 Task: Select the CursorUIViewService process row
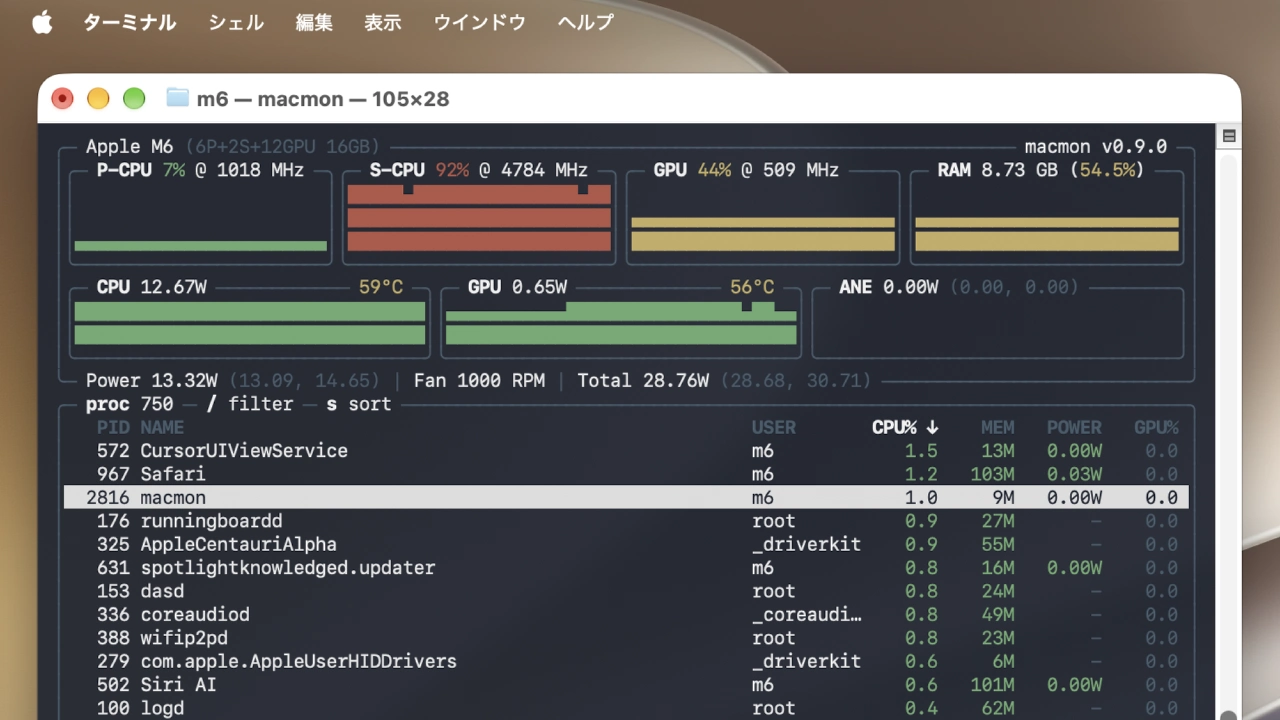click(x=626, y=451)
